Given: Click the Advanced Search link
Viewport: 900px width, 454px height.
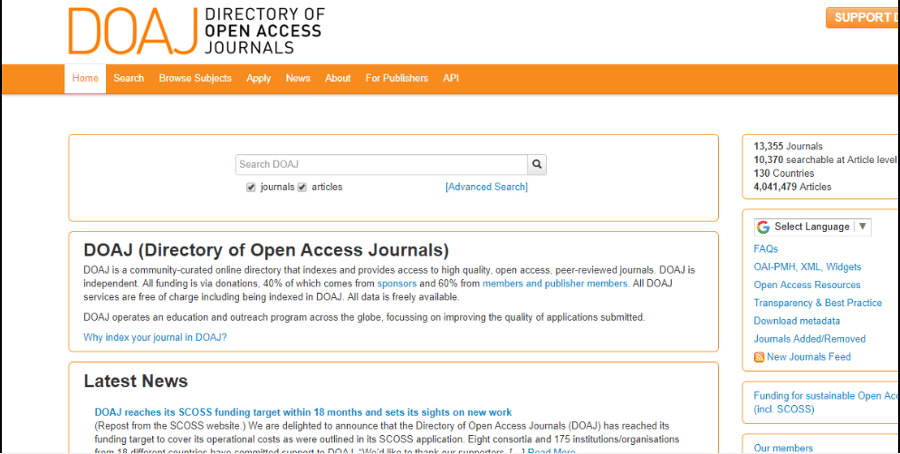Looking at the screenshot, I should [x=486, y=187].
